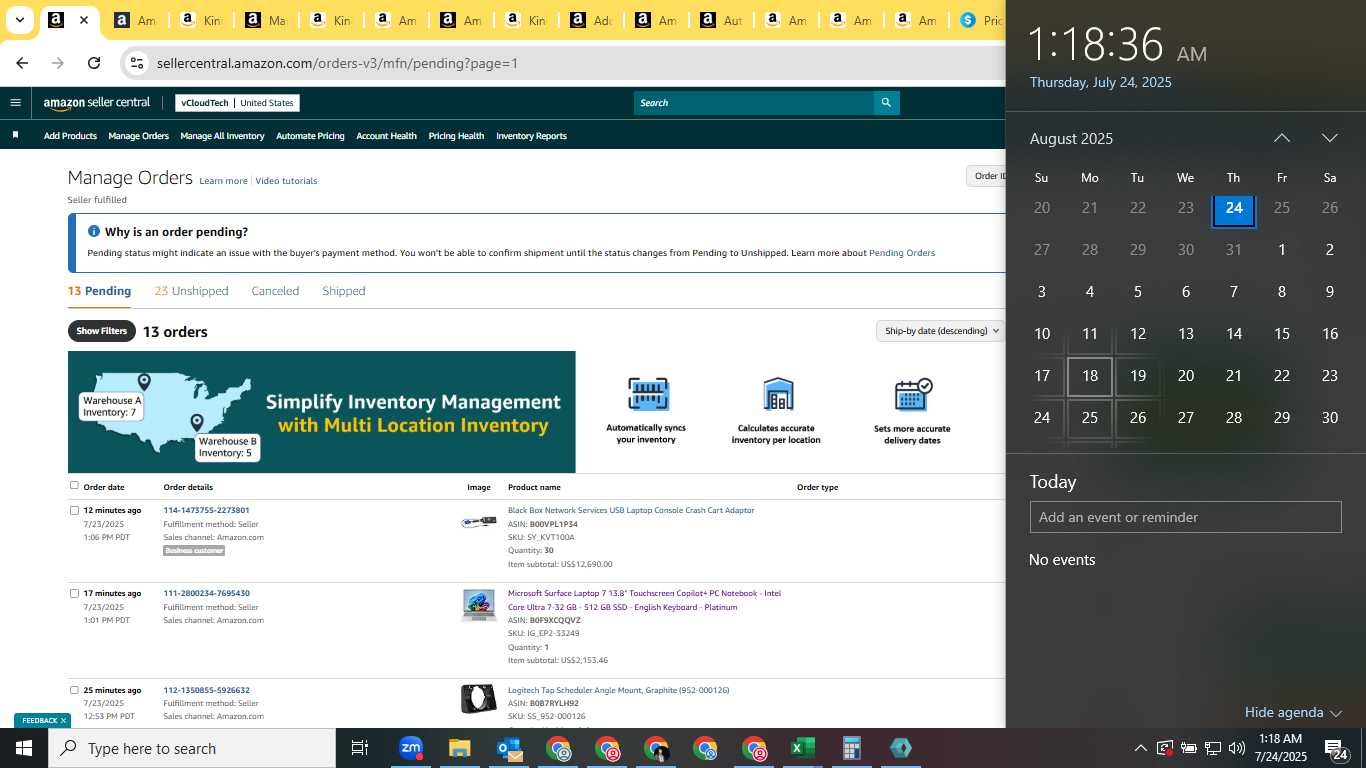Click the network icon in system tray

[1213, 748]
